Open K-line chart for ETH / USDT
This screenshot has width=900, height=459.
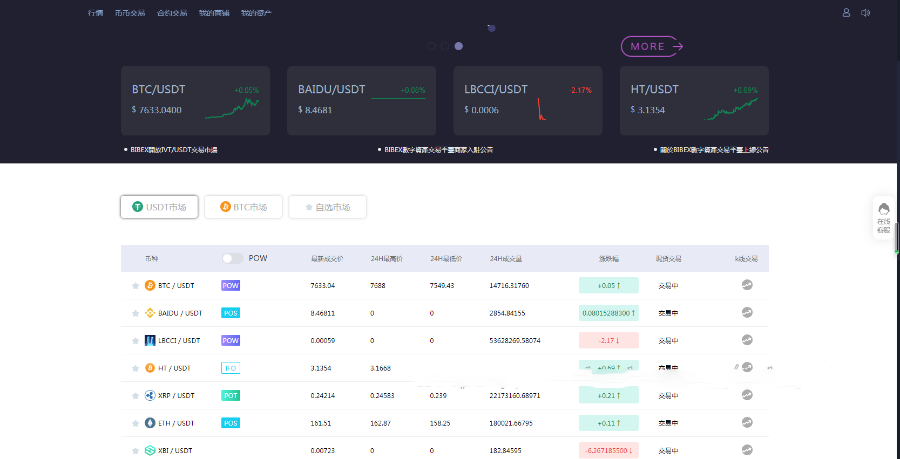pyautogui.click(x=747, y=422)
